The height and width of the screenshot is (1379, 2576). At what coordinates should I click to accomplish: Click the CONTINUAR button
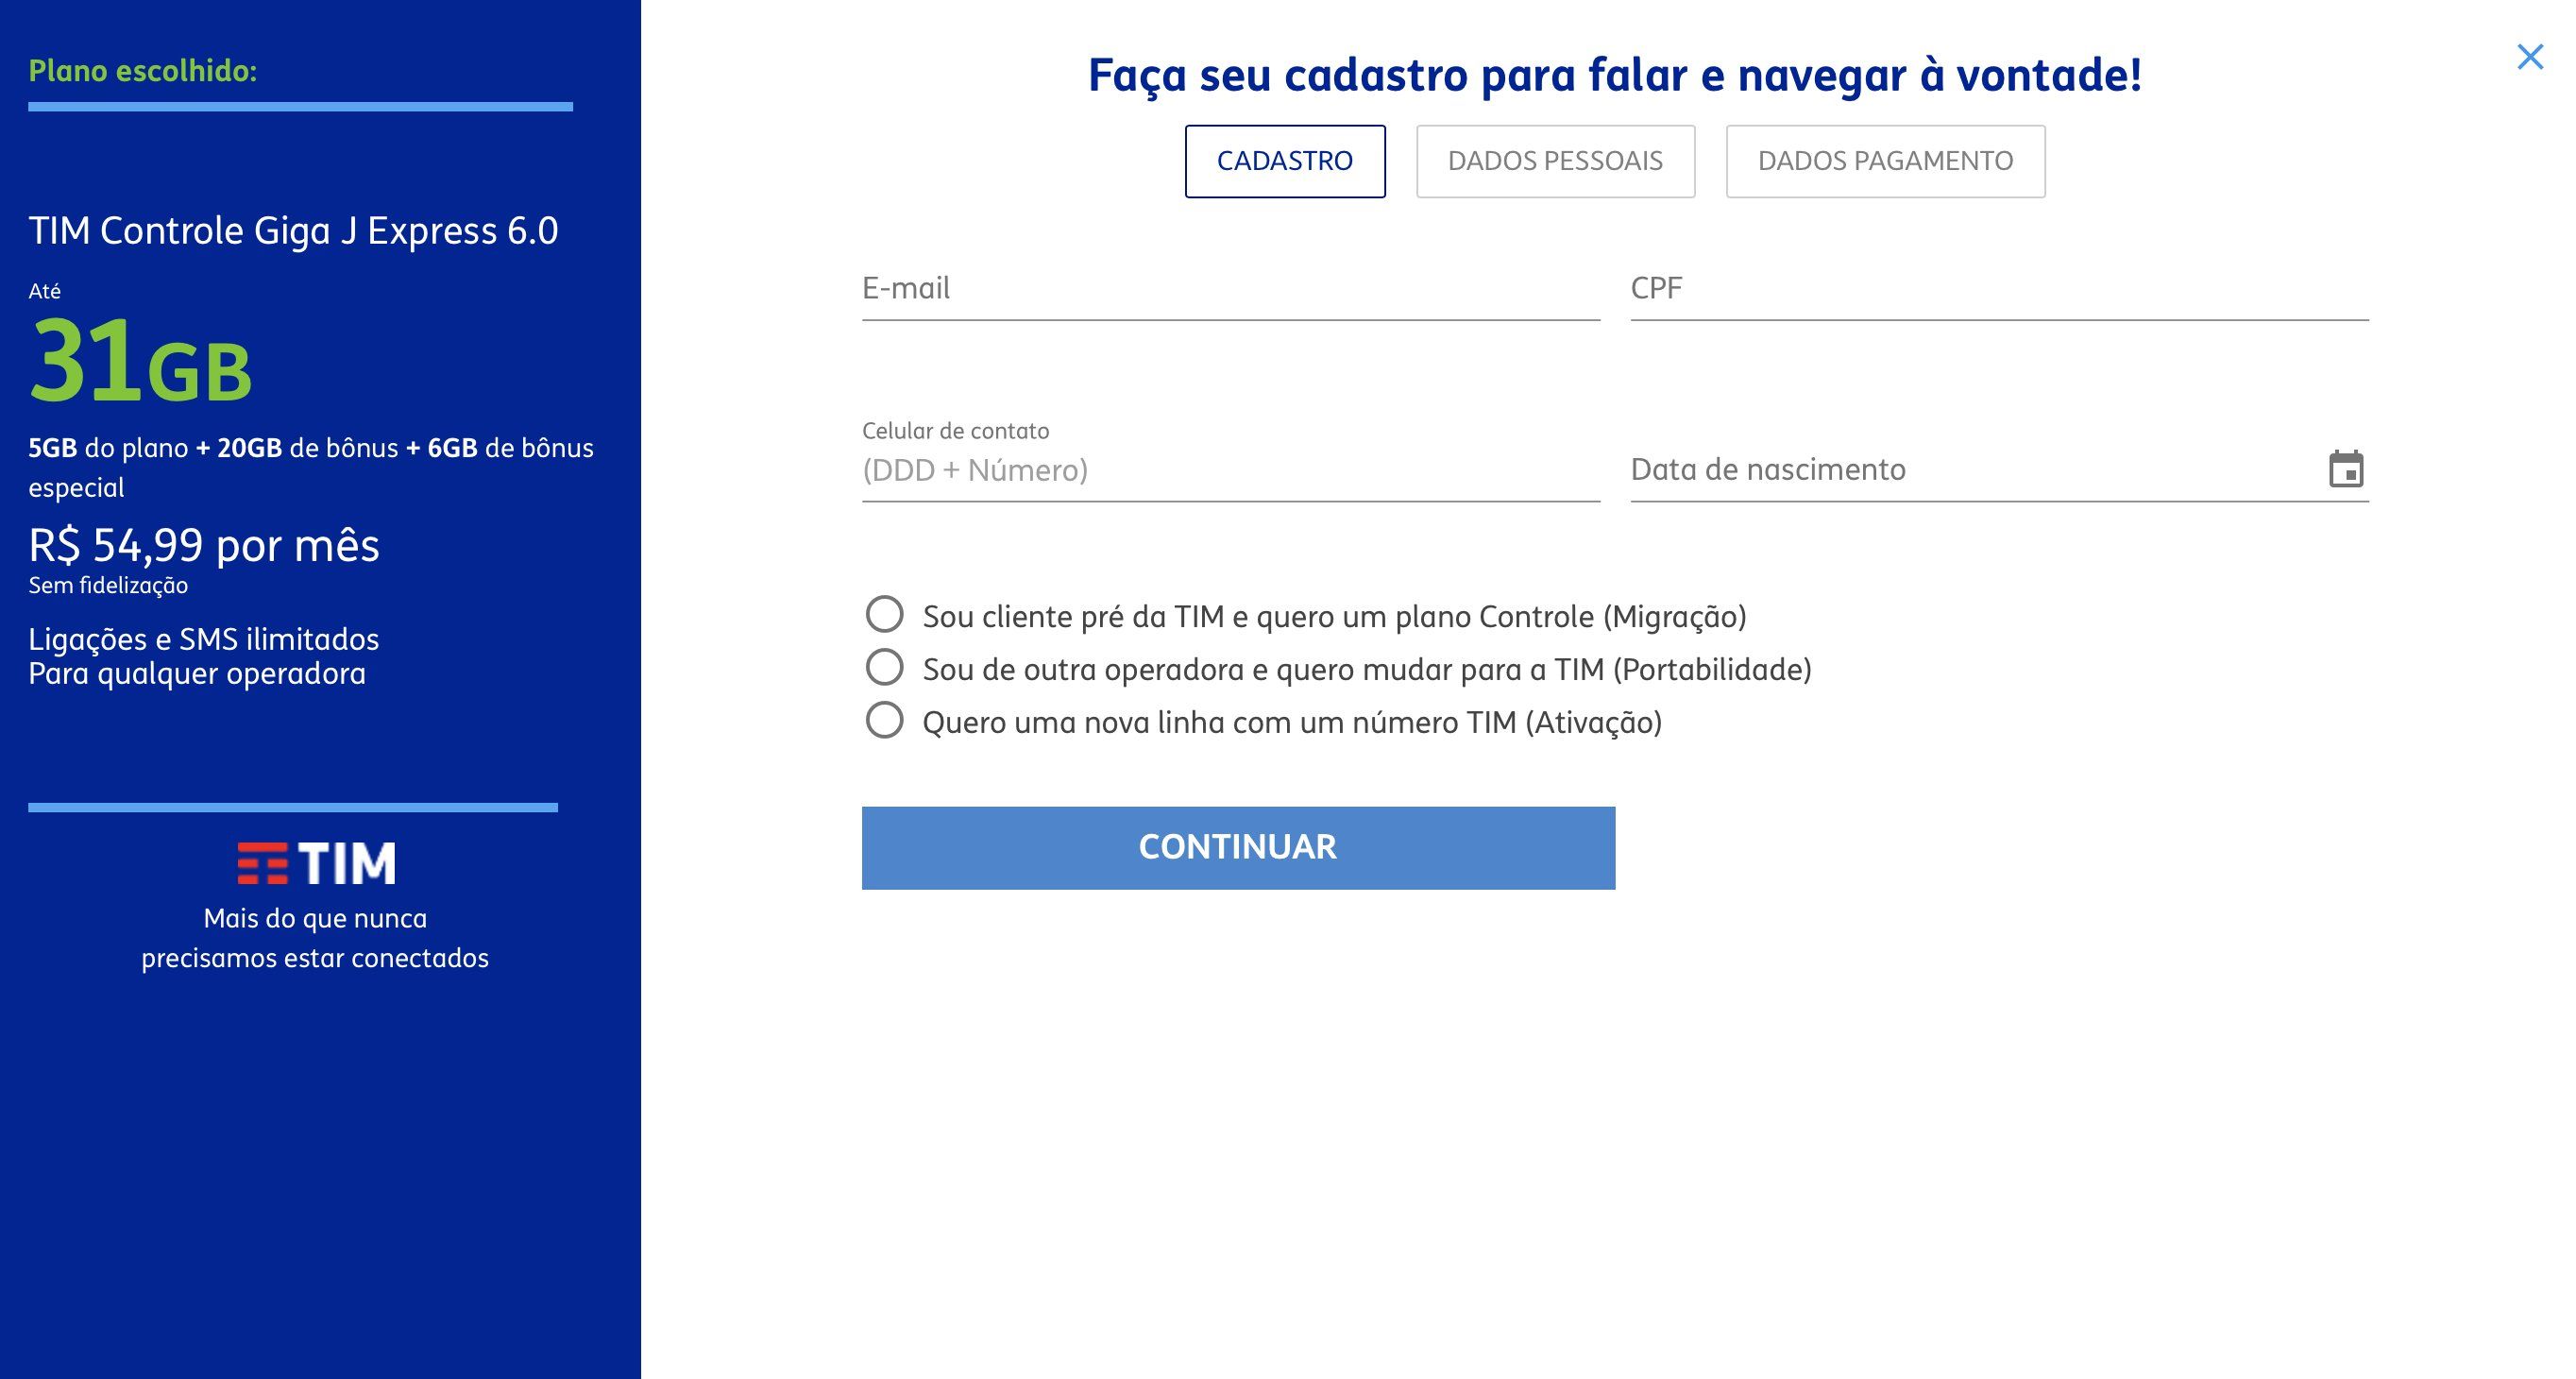click(1238, 848)
